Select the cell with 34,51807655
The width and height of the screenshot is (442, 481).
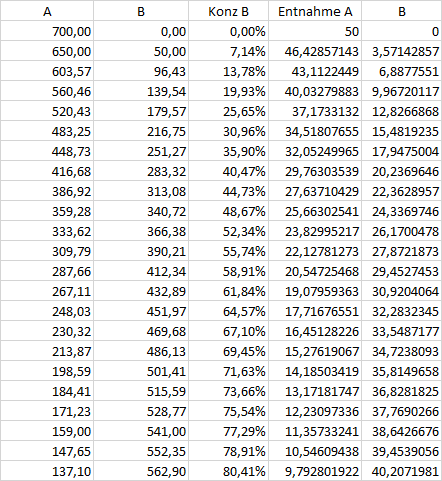(x=315, y=131)
